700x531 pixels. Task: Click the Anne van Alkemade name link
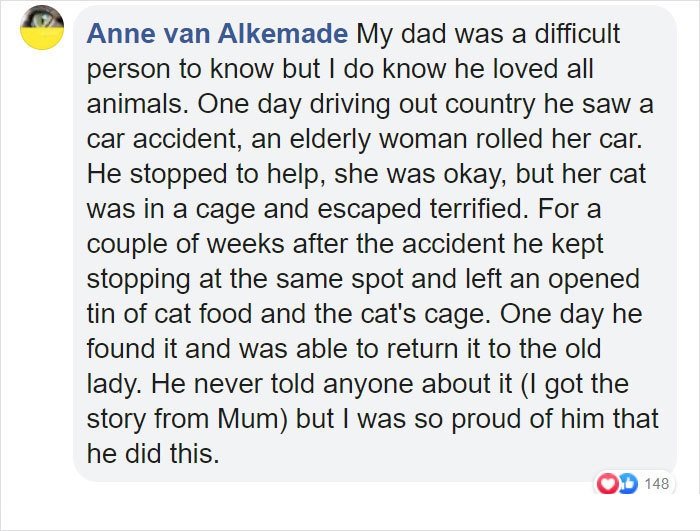(x=217, y=33)
